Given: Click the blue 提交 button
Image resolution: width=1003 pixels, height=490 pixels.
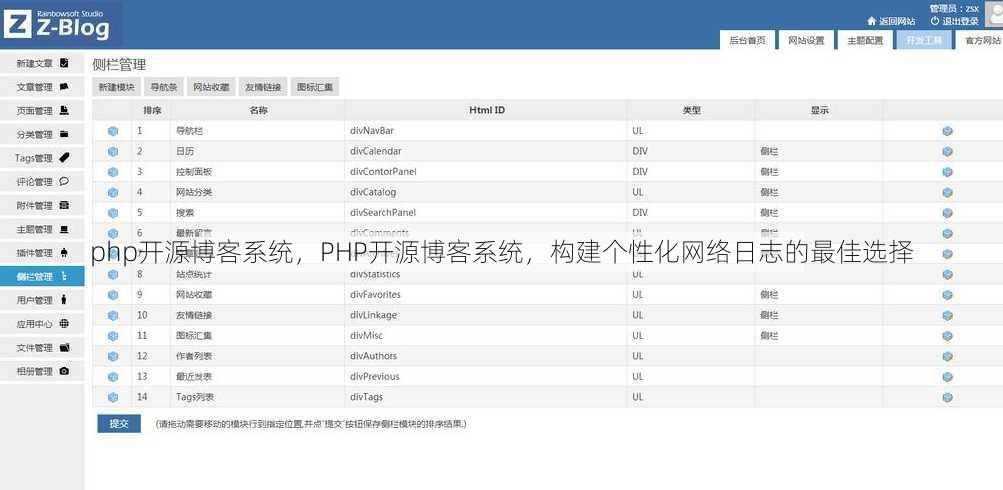Looking at the screenshot, I should [x=119, y=423].
